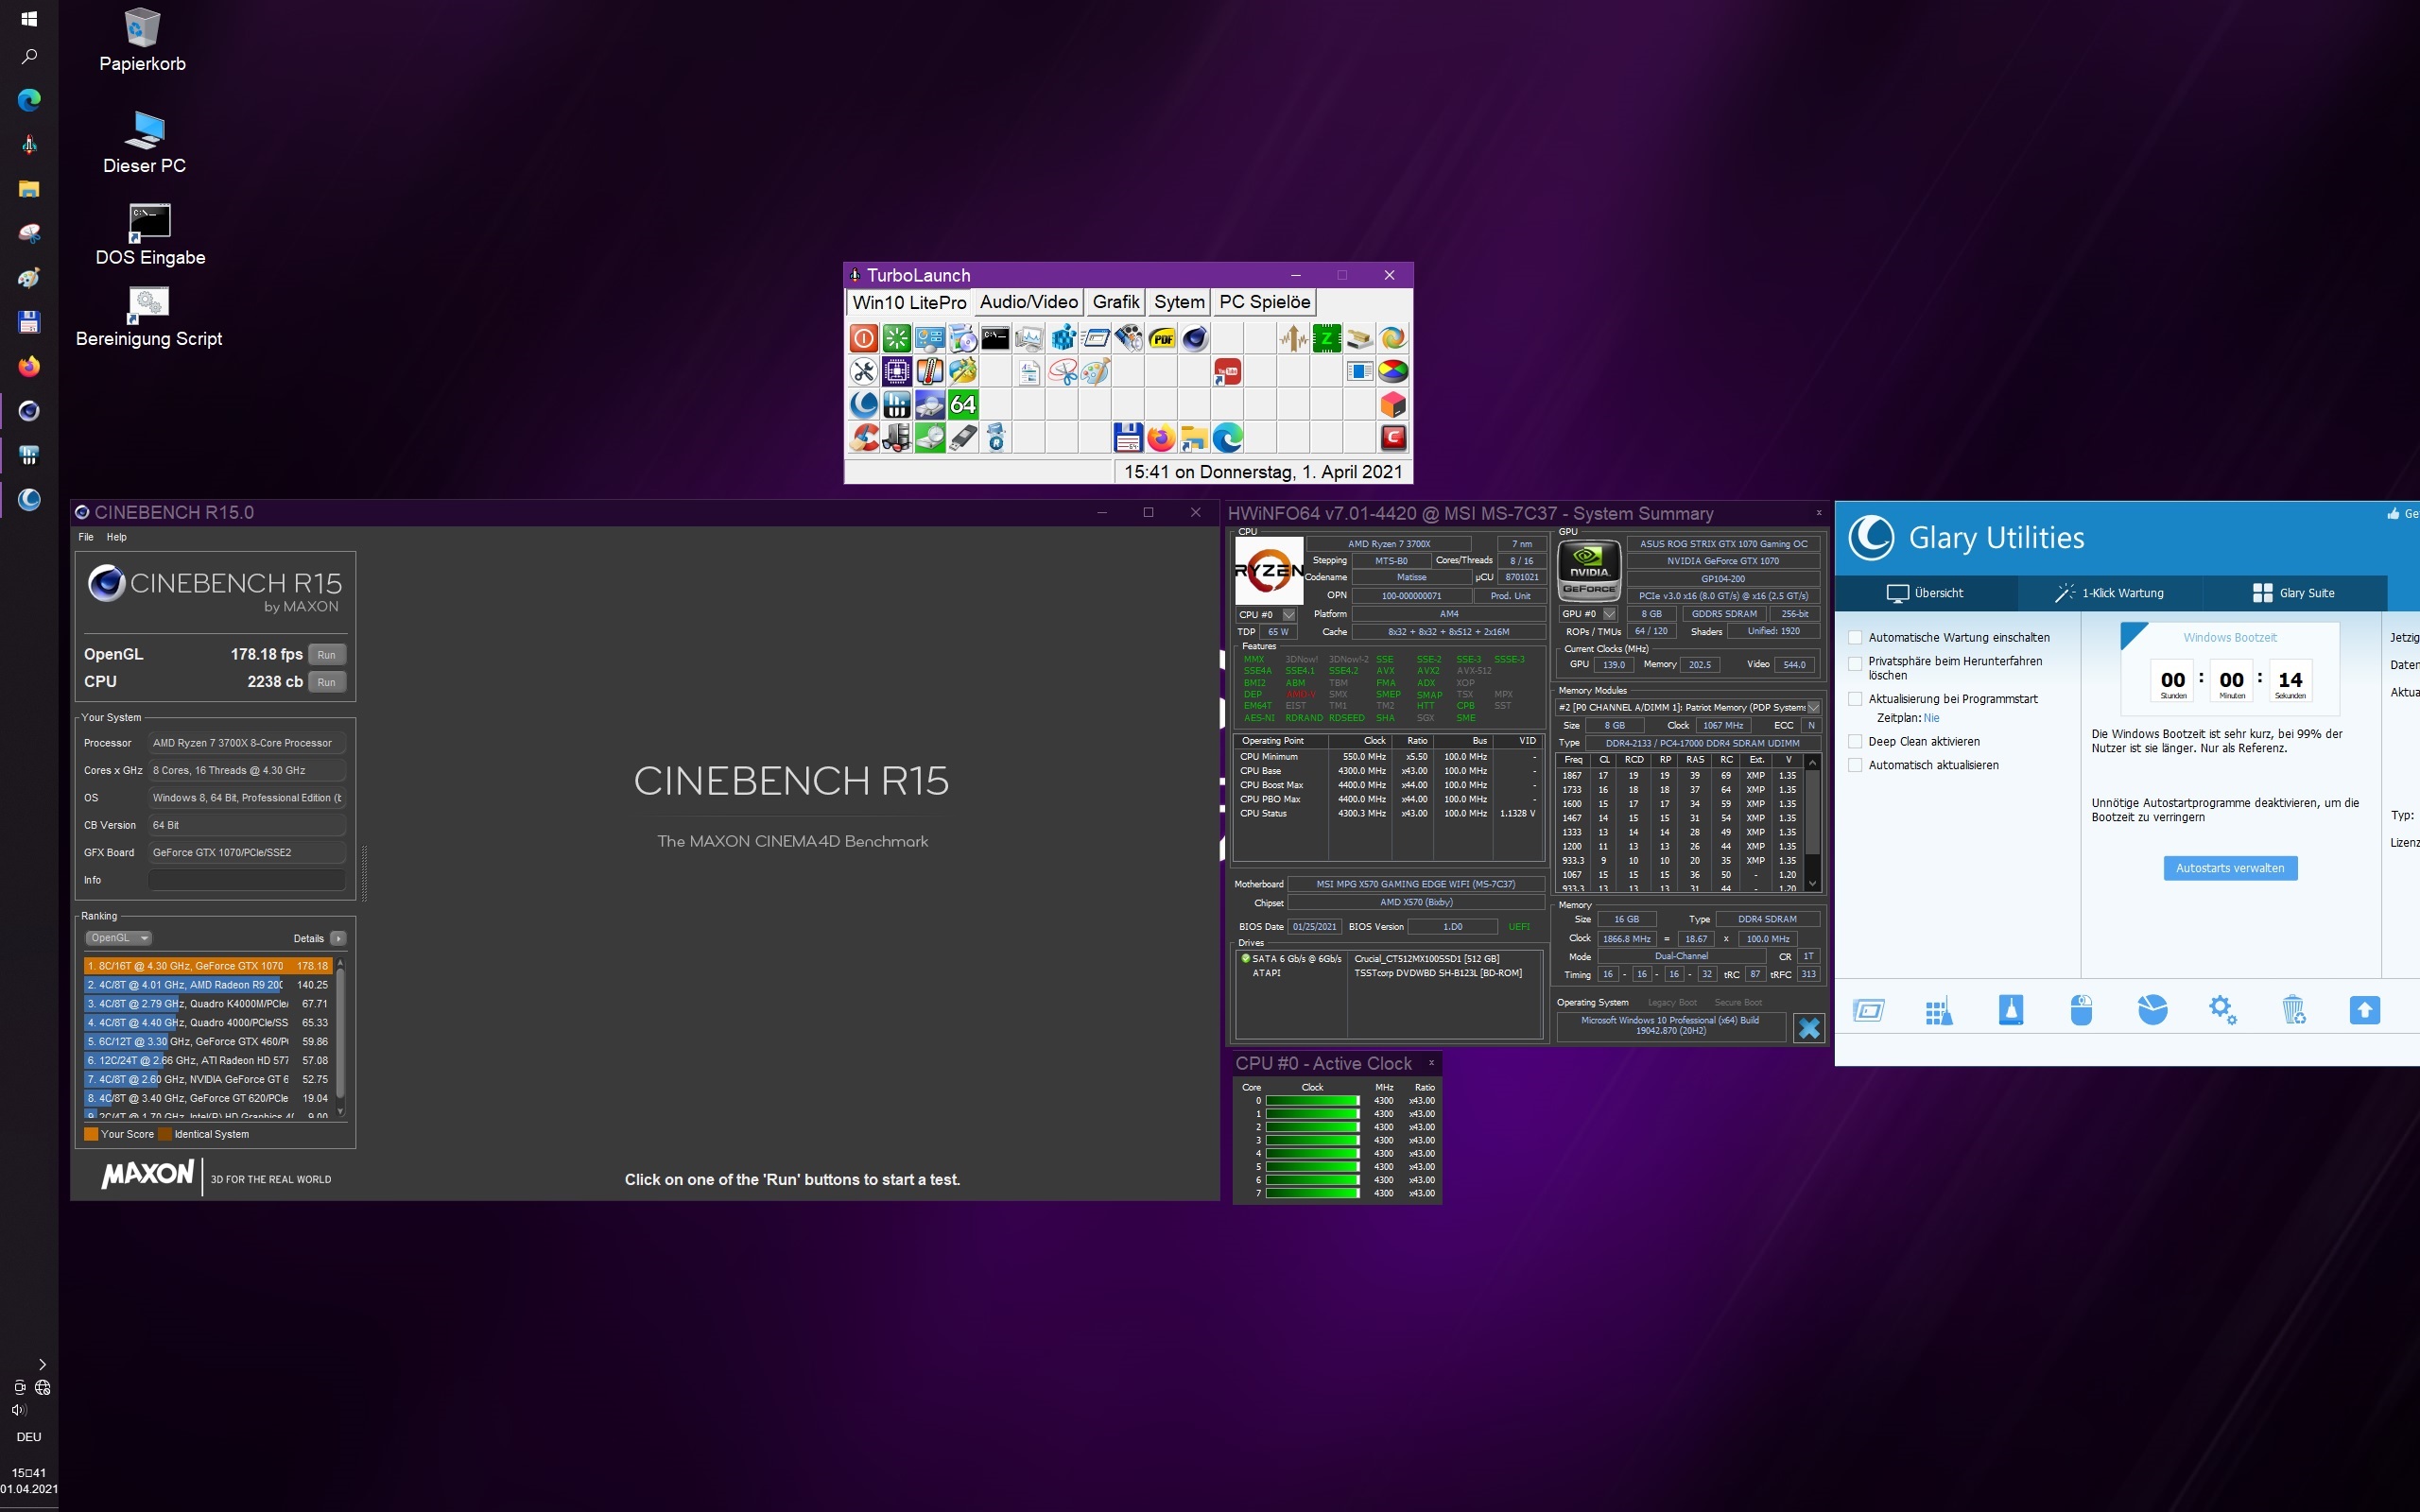This screenshot has width=2420, height=1512.
Task: Open the pie chart disk analysis icon in Glary
Action: pyautogui.click(x=2152, y=1010)
